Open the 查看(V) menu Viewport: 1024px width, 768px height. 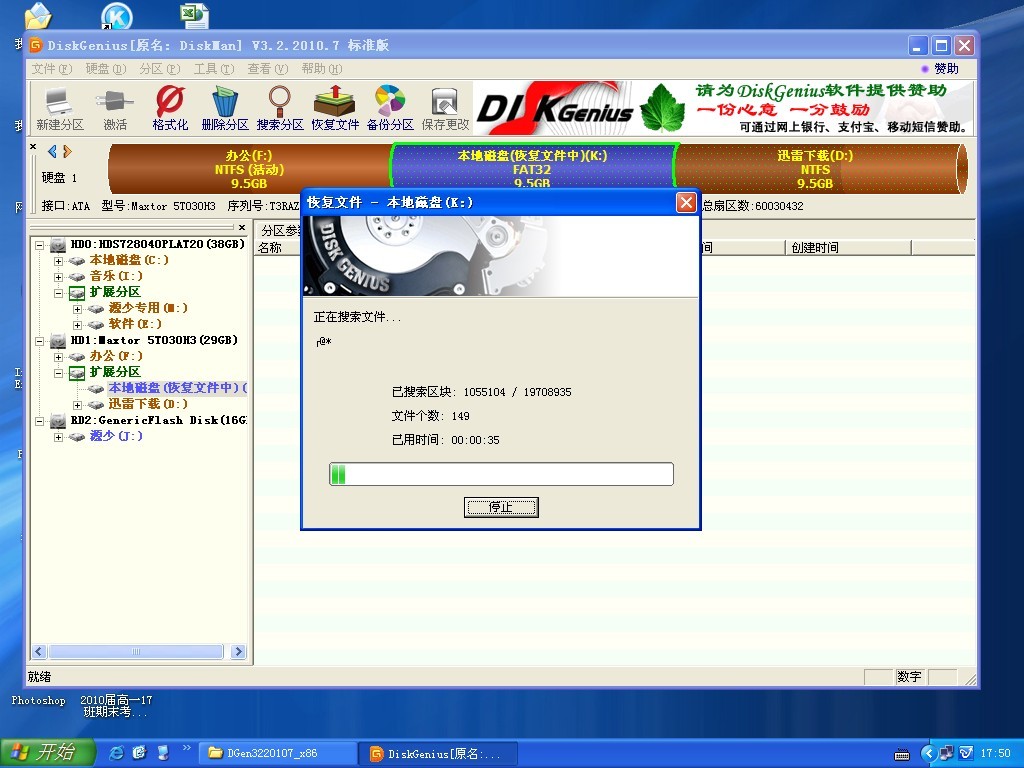(x=268, y=69)
